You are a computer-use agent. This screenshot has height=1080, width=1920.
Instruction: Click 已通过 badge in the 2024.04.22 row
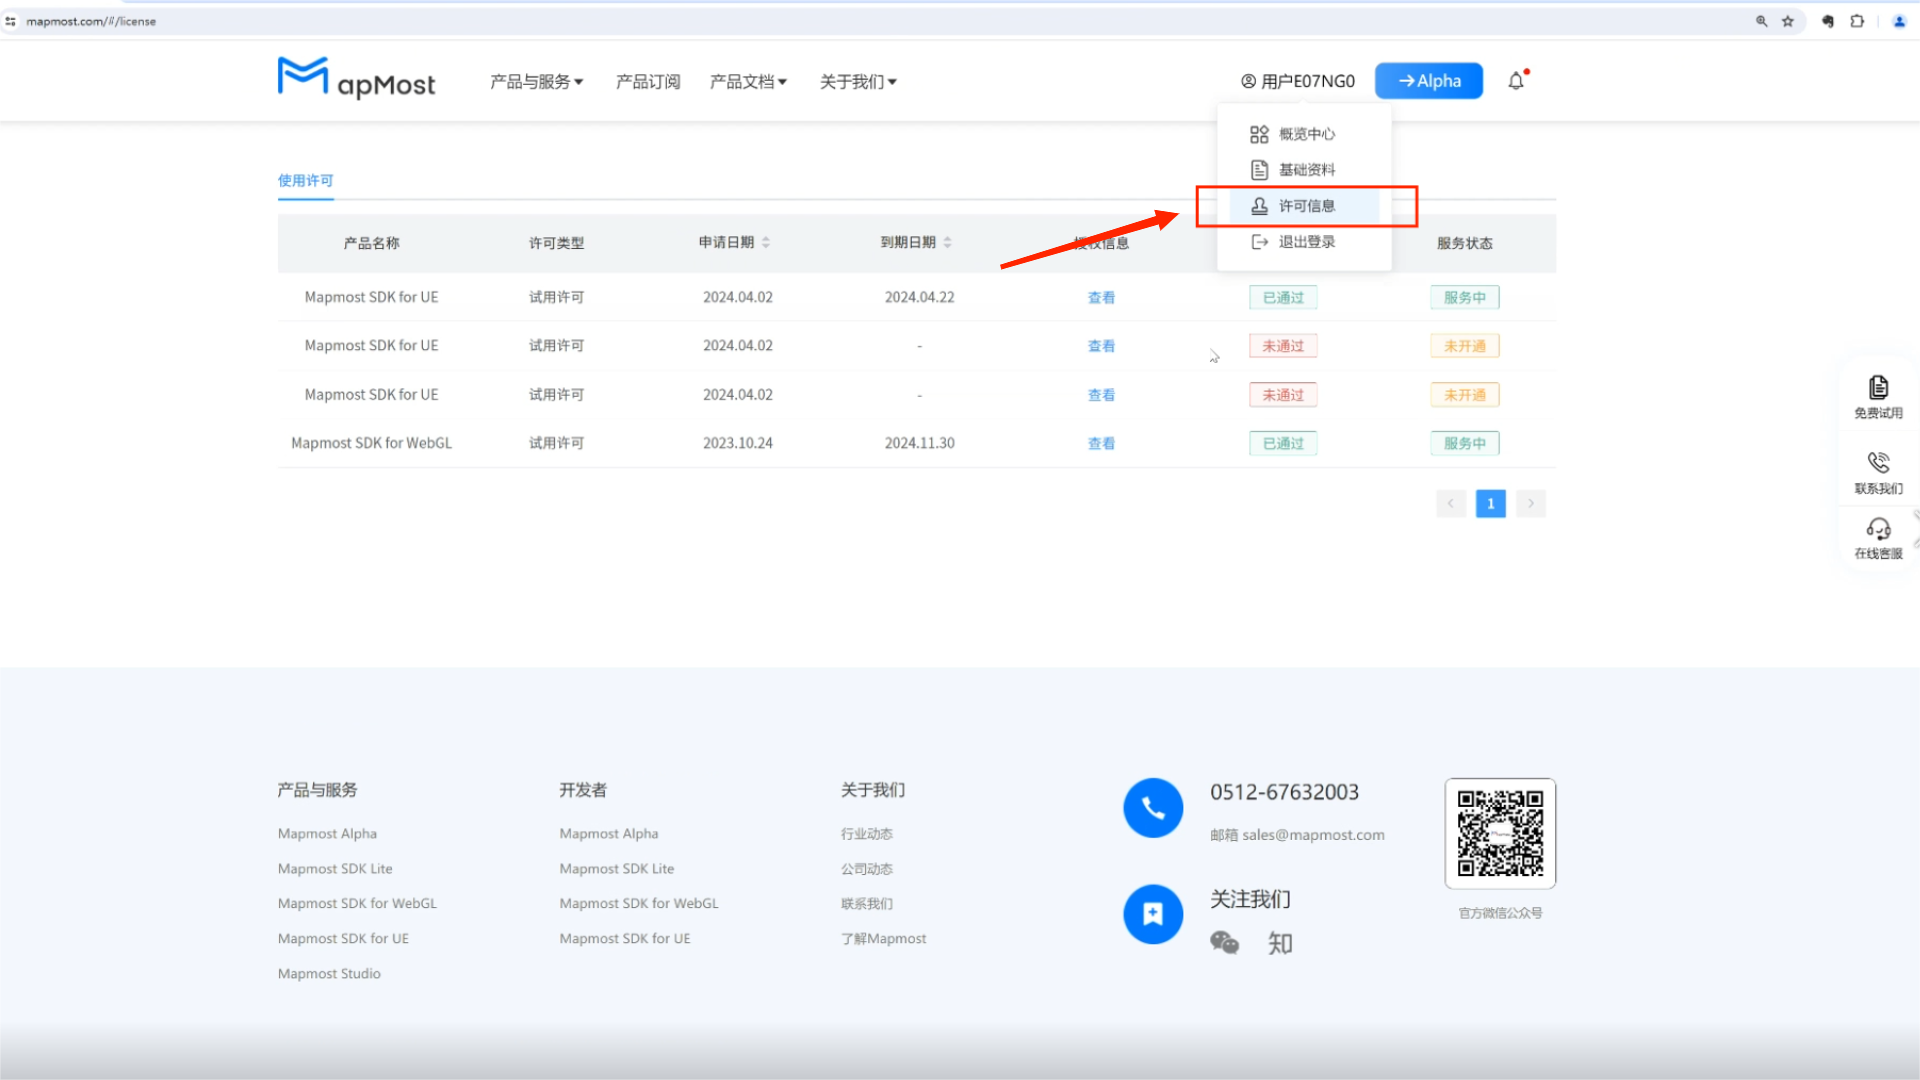coord(1283,298)
